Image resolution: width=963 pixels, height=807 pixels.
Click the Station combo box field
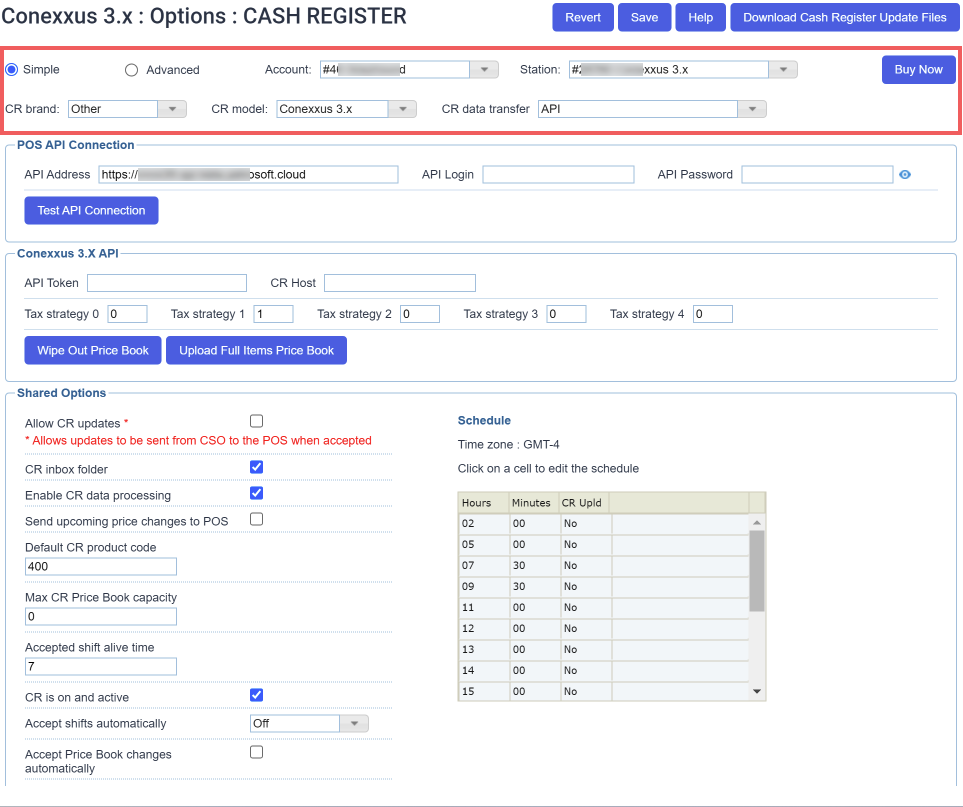point(669,69)
